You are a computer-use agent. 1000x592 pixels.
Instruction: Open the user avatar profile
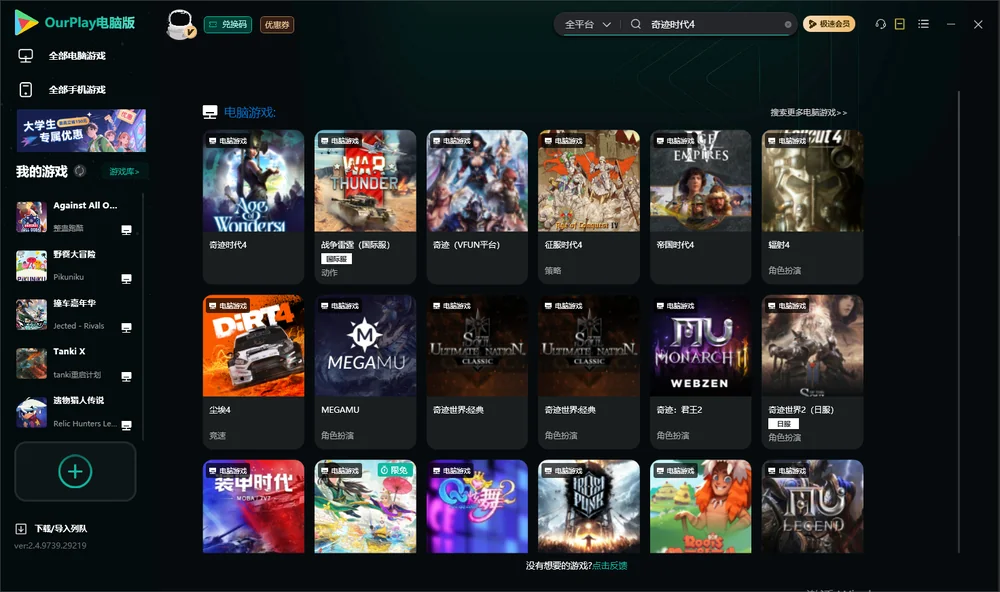(180, 24)
